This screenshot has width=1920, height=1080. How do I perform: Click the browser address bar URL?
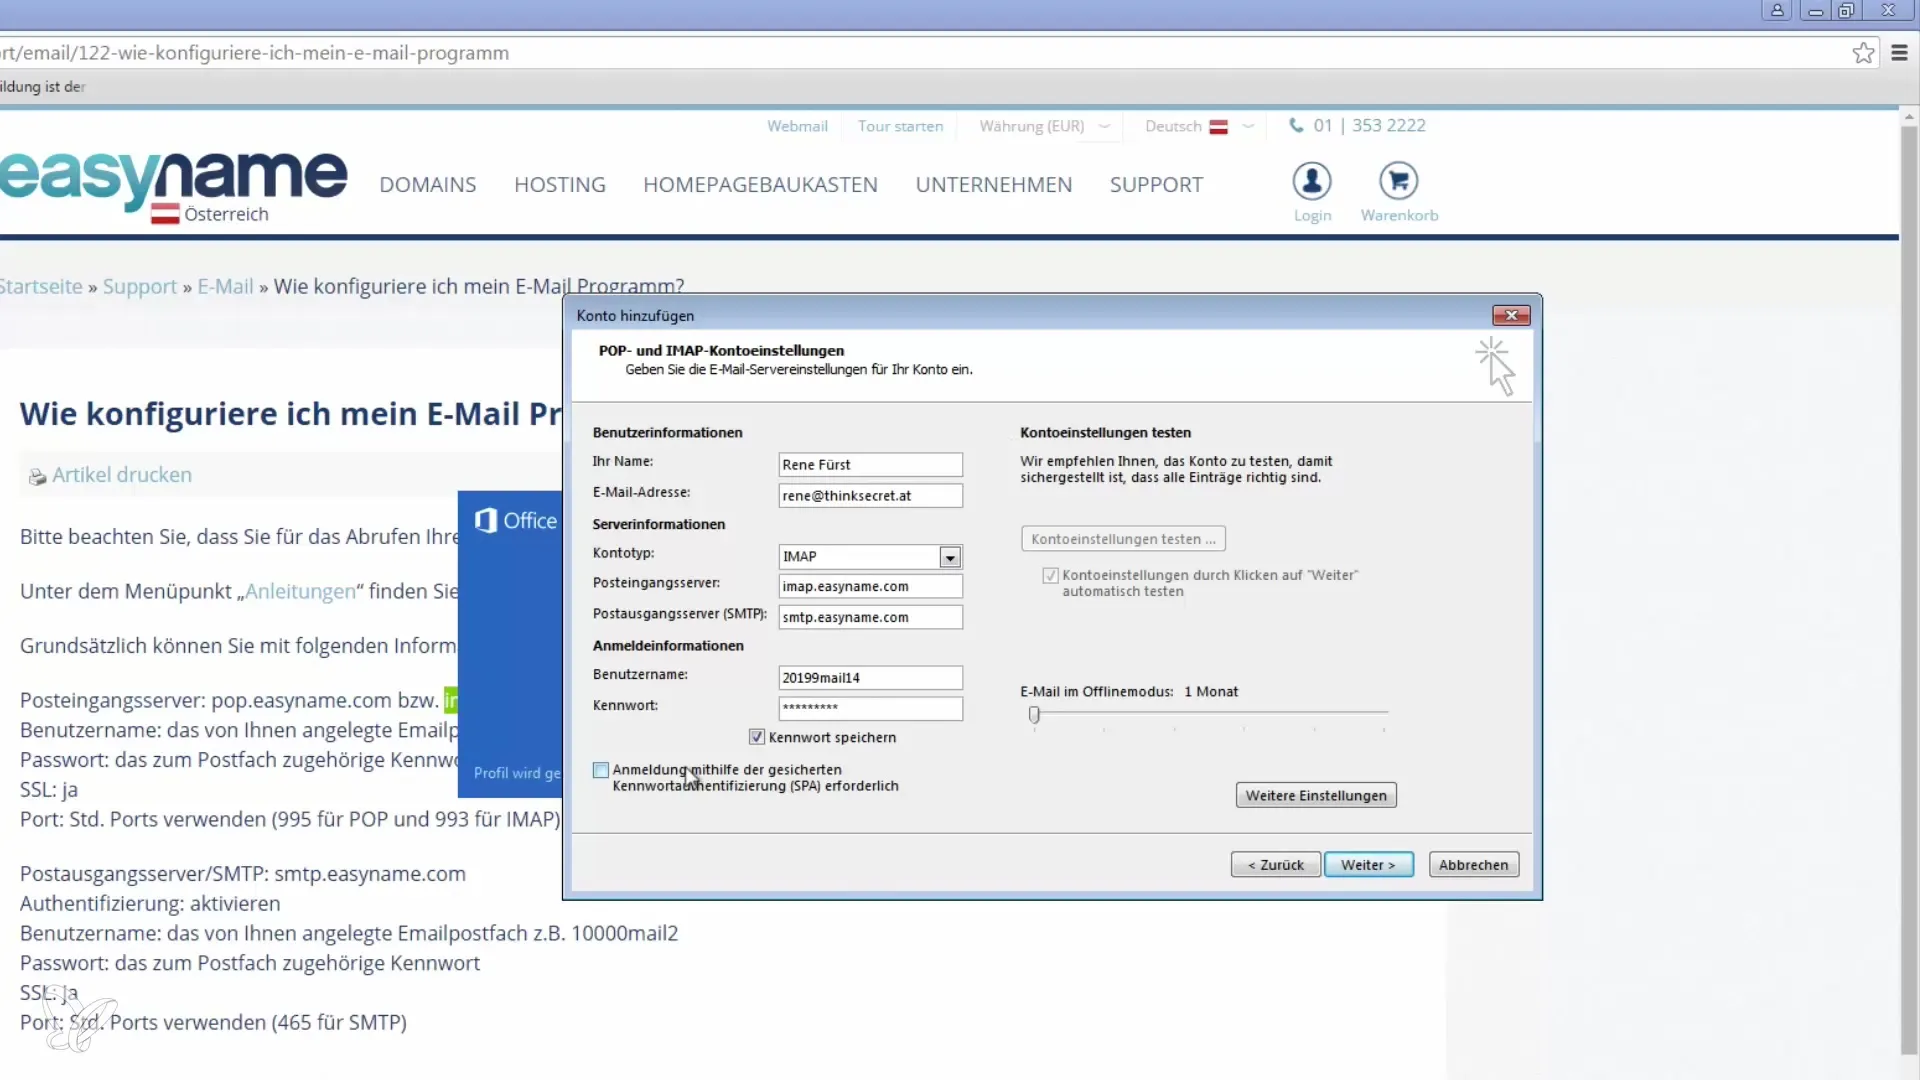tap(254, 53)
